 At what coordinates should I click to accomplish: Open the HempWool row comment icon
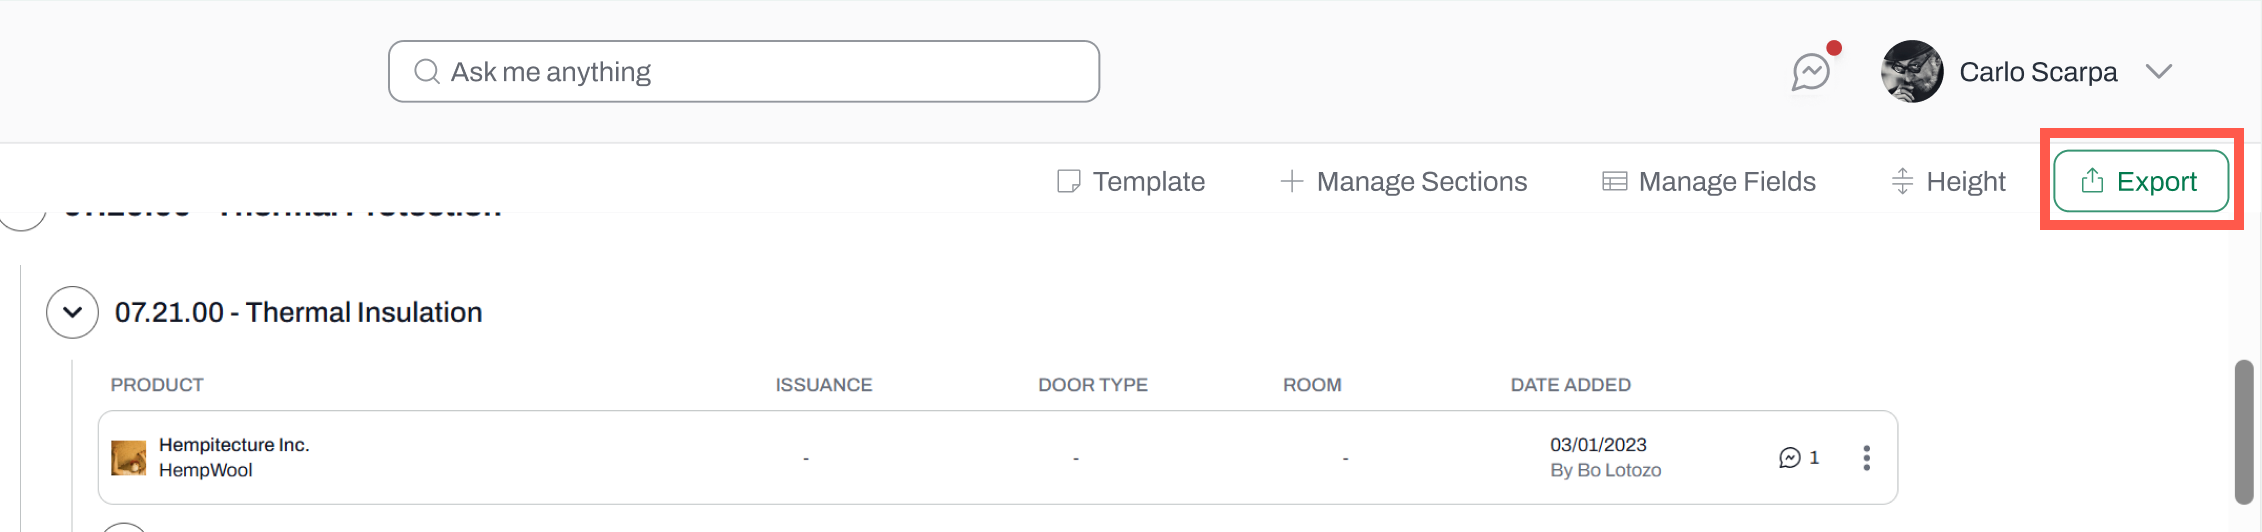pyautogui.click(x=1789, y=458)
